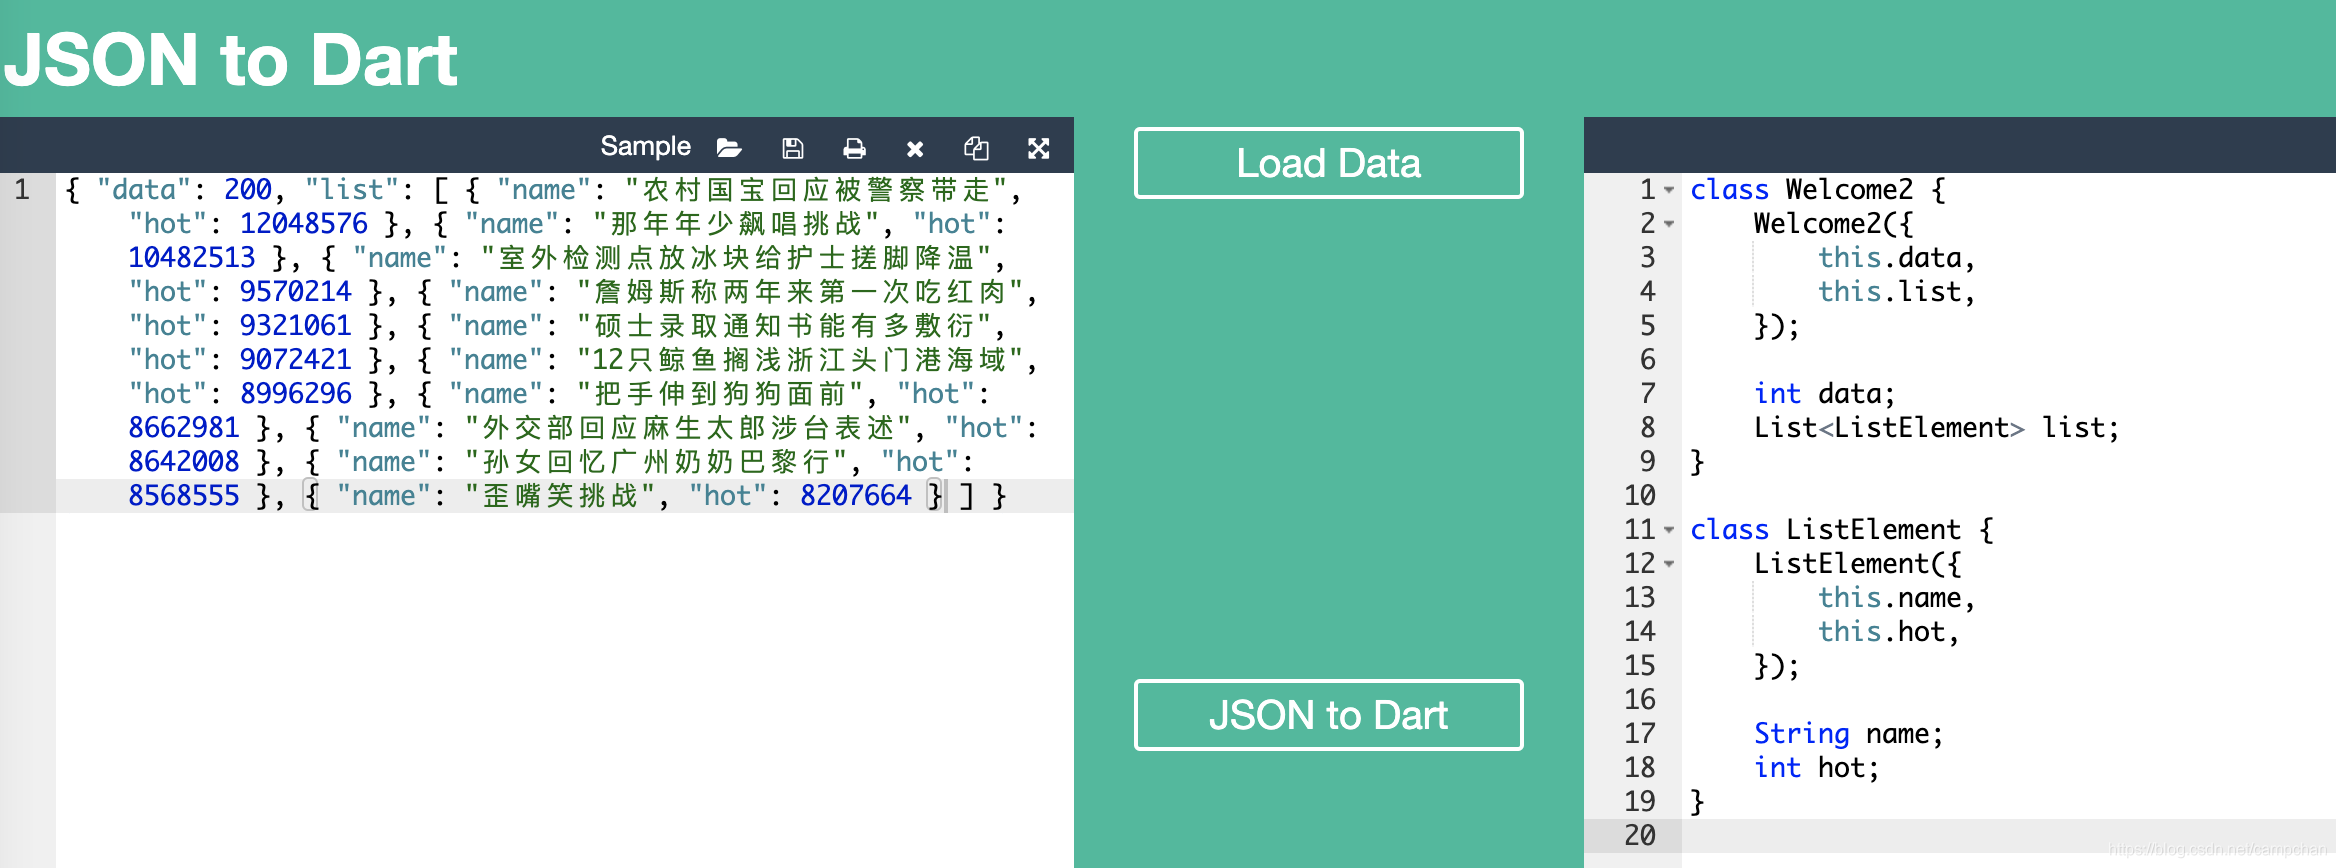Copy JSON using the copy icon

[x=976, y=149]
